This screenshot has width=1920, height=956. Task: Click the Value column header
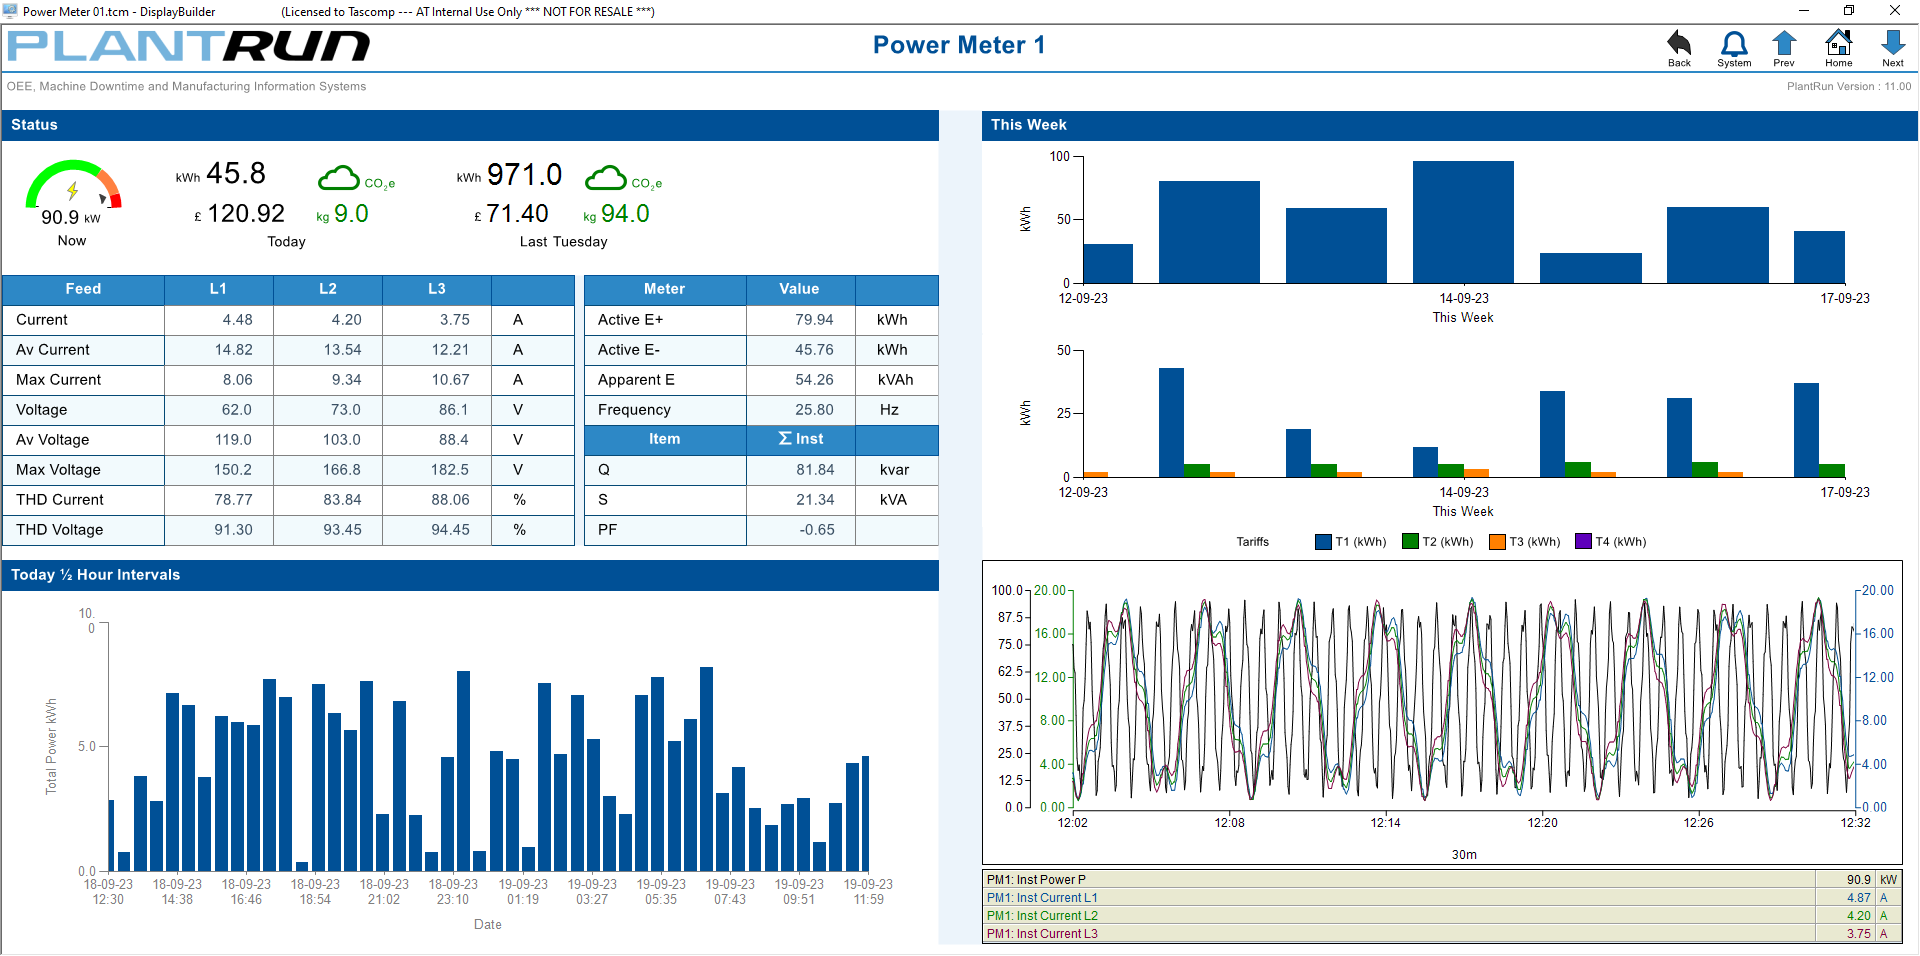[x=800, y=289]
